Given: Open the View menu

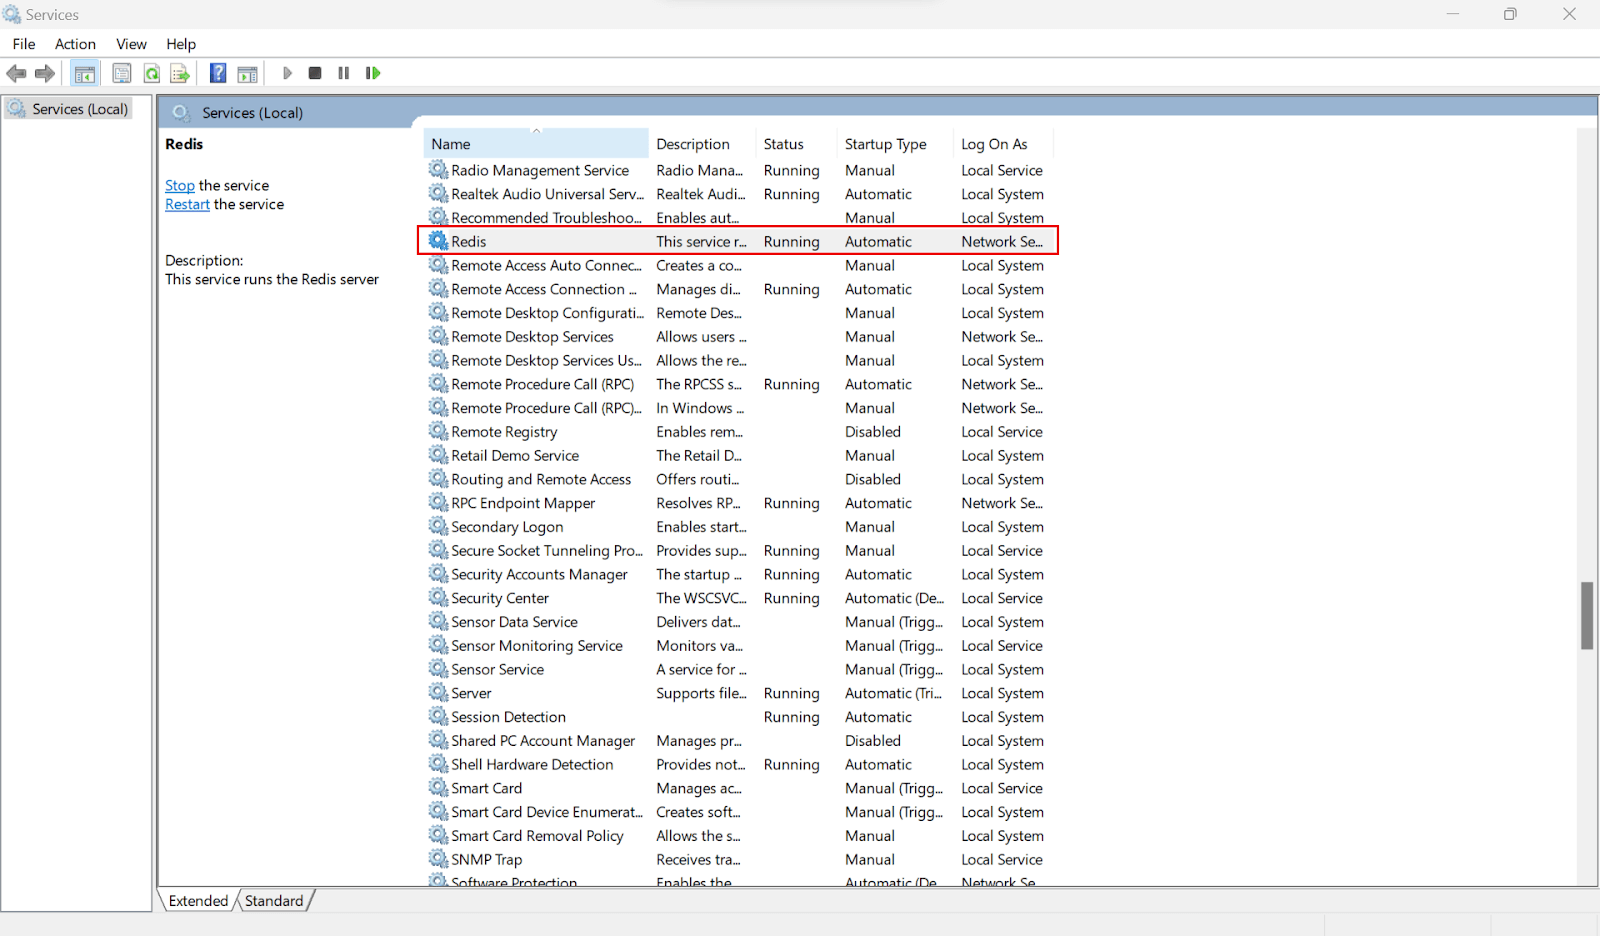Looking at the screenshot, I should click(x=131, y=44).
